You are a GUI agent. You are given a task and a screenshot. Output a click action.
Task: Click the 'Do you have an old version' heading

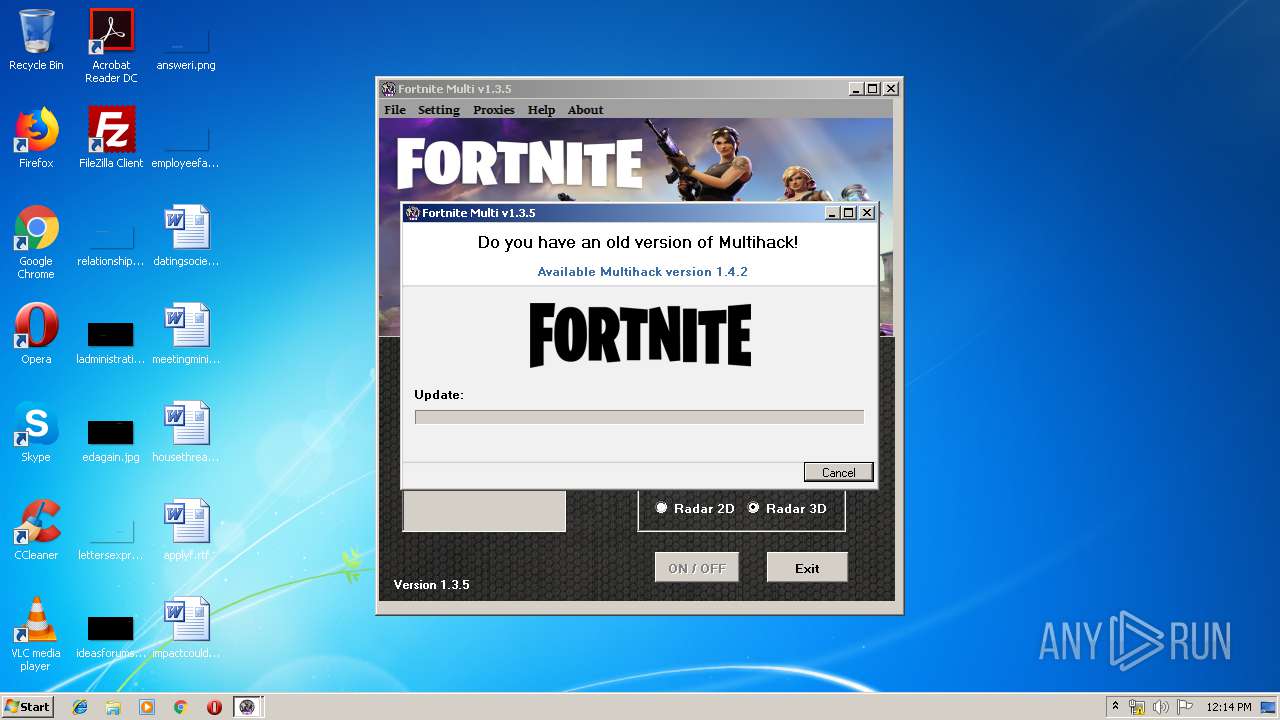pyautogui.click(x=638, y=242)
